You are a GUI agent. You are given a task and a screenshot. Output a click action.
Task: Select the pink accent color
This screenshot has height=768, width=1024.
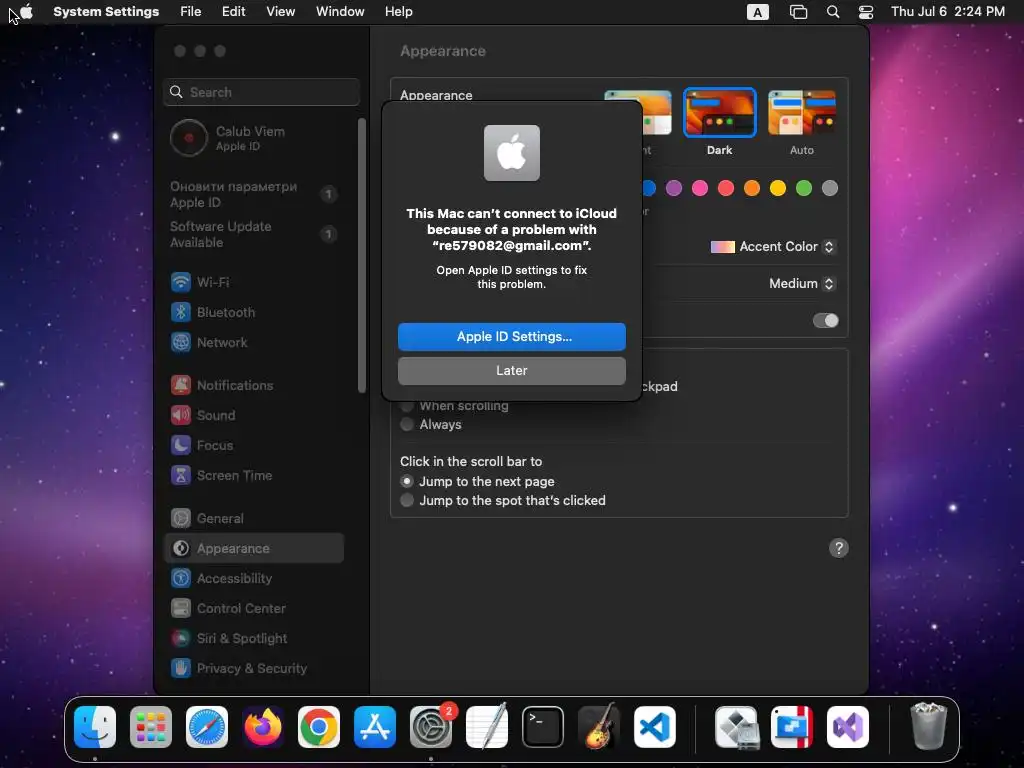tap(700, 188)
